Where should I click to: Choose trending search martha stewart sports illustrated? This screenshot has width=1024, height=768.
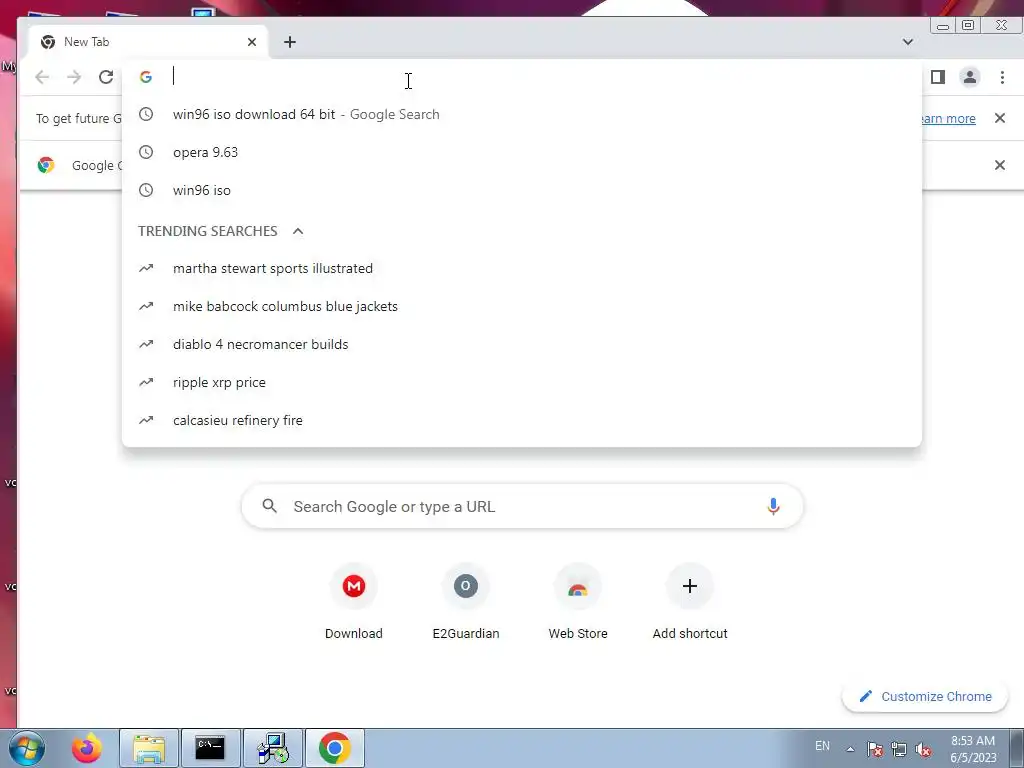522,268
